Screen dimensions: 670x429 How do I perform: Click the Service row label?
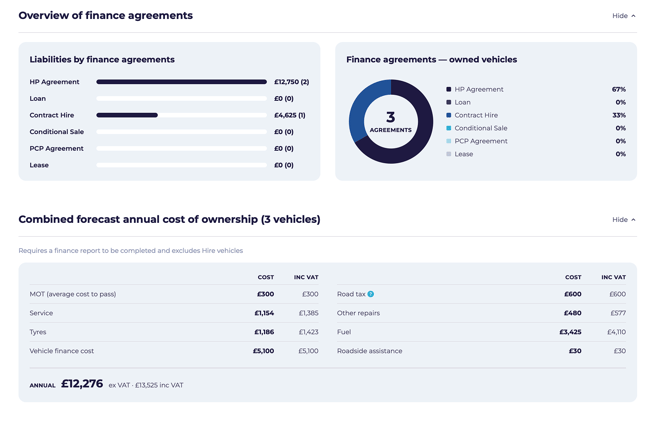point(41,313)
